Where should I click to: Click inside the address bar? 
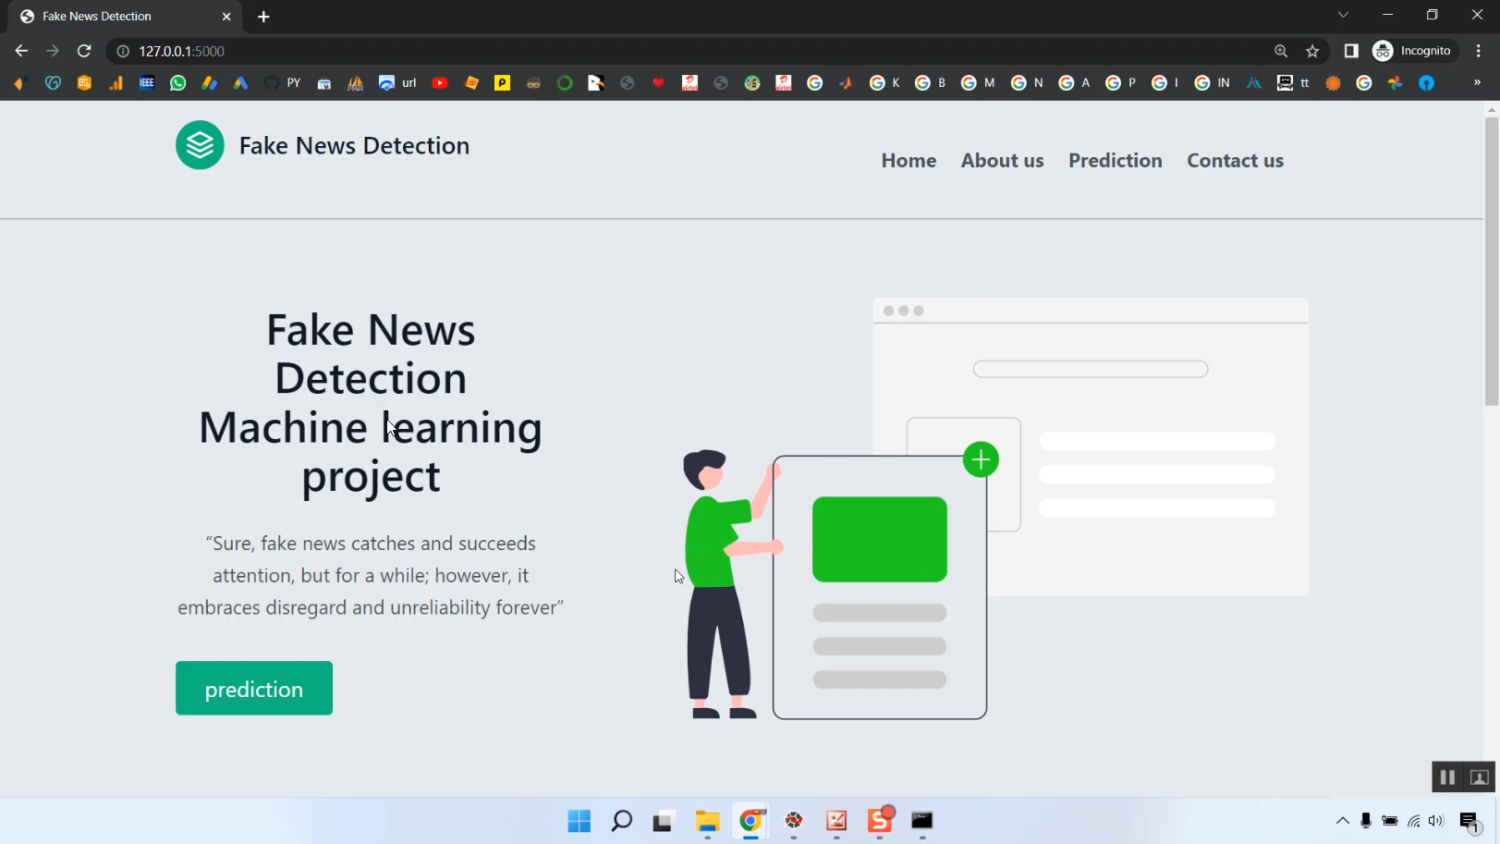[x=400, y=51]
